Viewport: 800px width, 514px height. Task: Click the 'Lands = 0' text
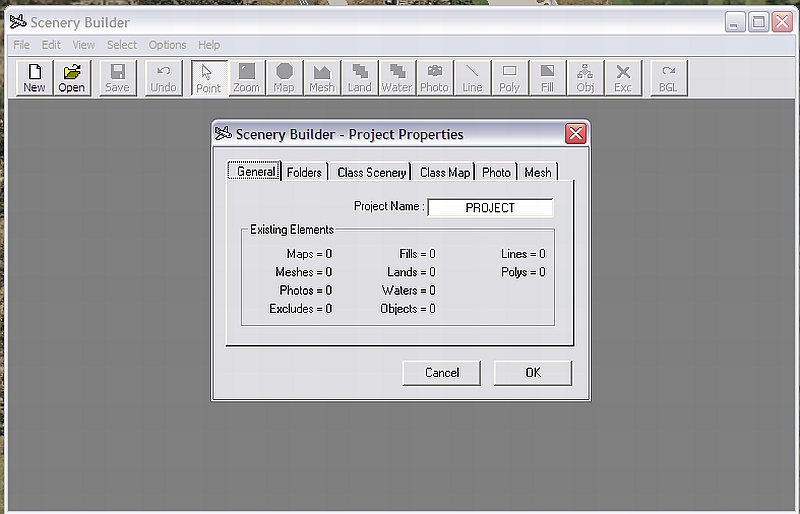tap(411, 272)
